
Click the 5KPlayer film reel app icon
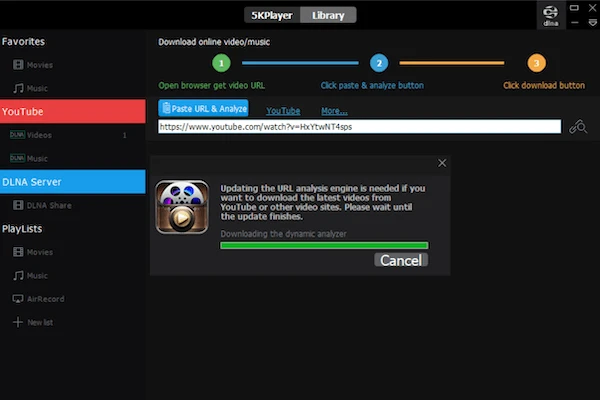click(182, 207)
